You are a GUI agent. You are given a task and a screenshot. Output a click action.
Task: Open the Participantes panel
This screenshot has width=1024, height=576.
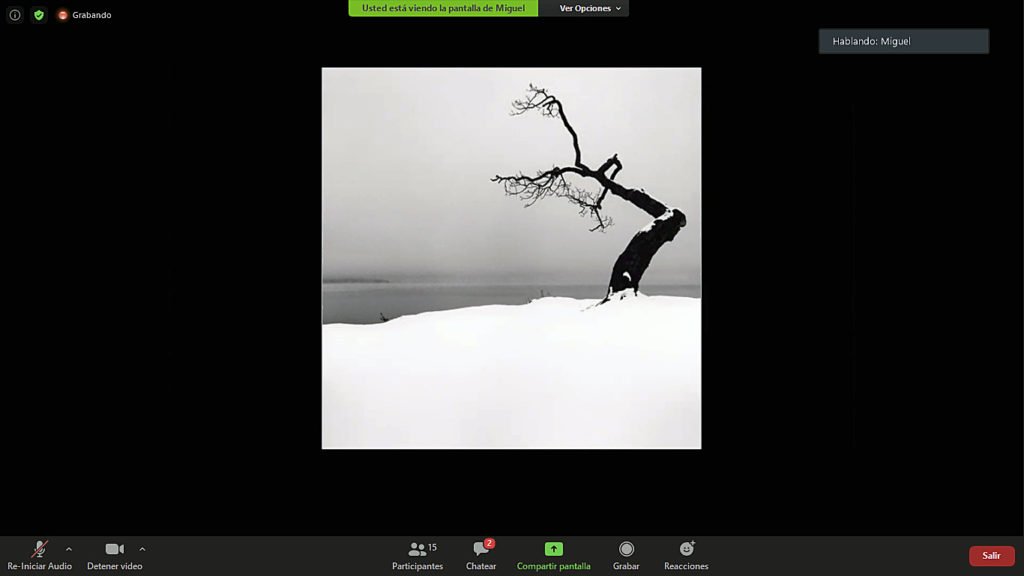(x=417, y=549)
